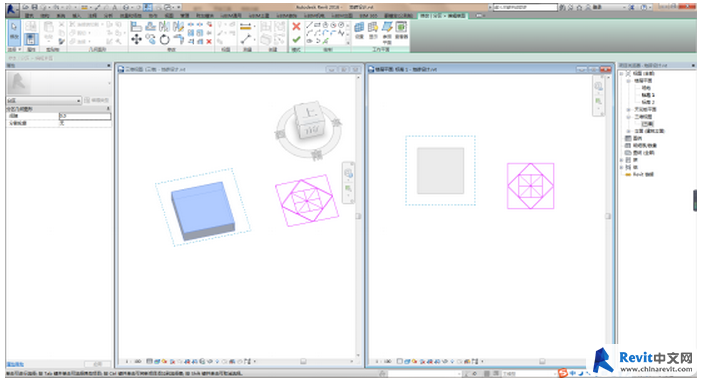The image size is (703, 381).
Task: Pick the Inscribed Polygon draw tool
Action: (325, 25)
